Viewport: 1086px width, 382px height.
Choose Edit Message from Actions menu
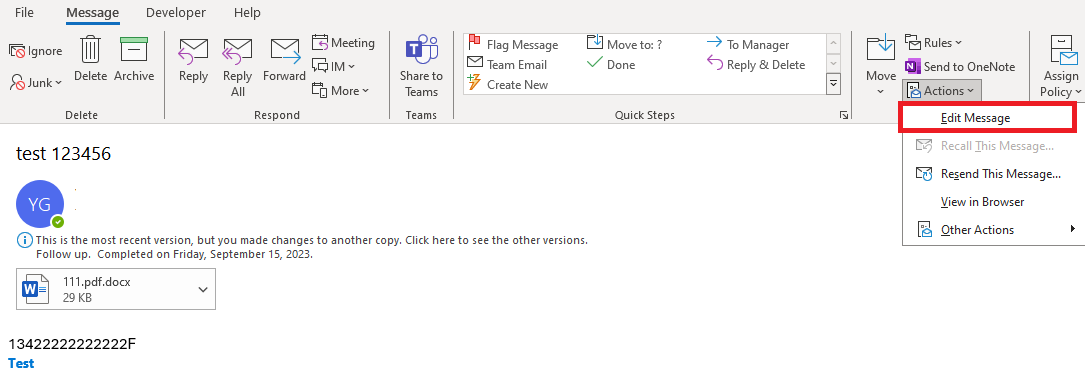(988, 118)
